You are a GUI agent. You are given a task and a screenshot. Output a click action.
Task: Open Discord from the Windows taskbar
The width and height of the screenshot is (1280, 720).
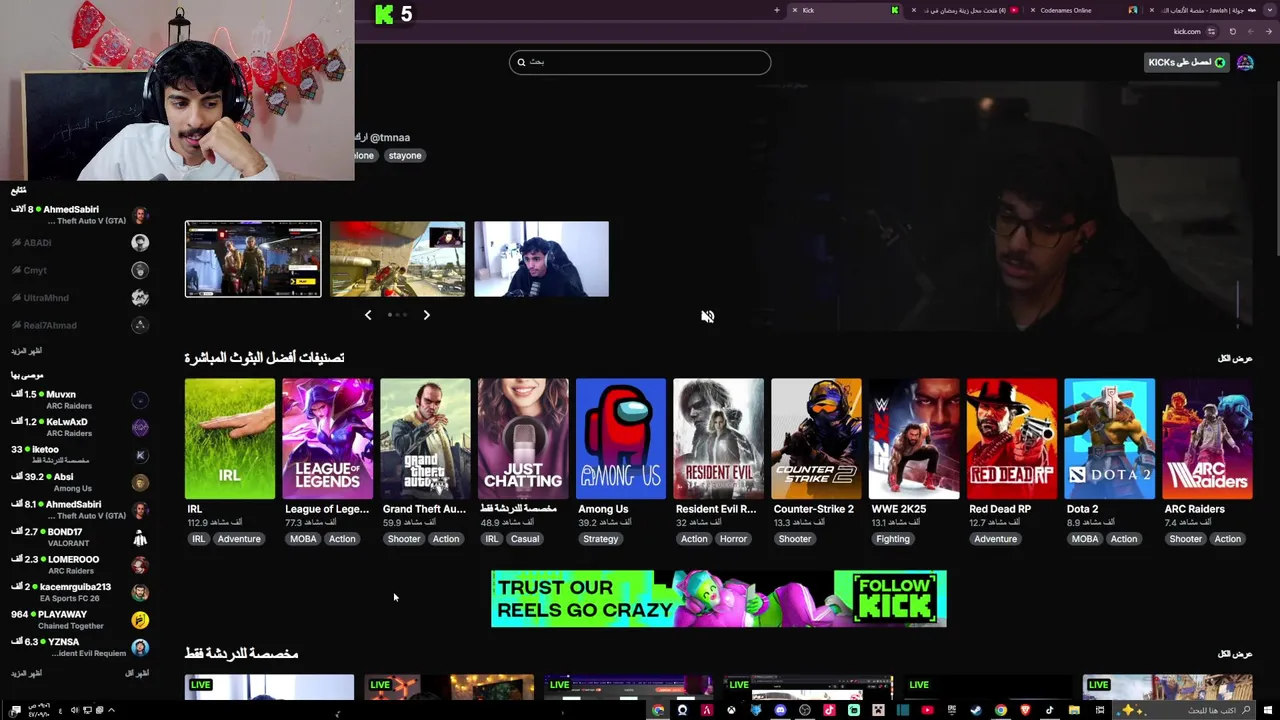point(780,710)
